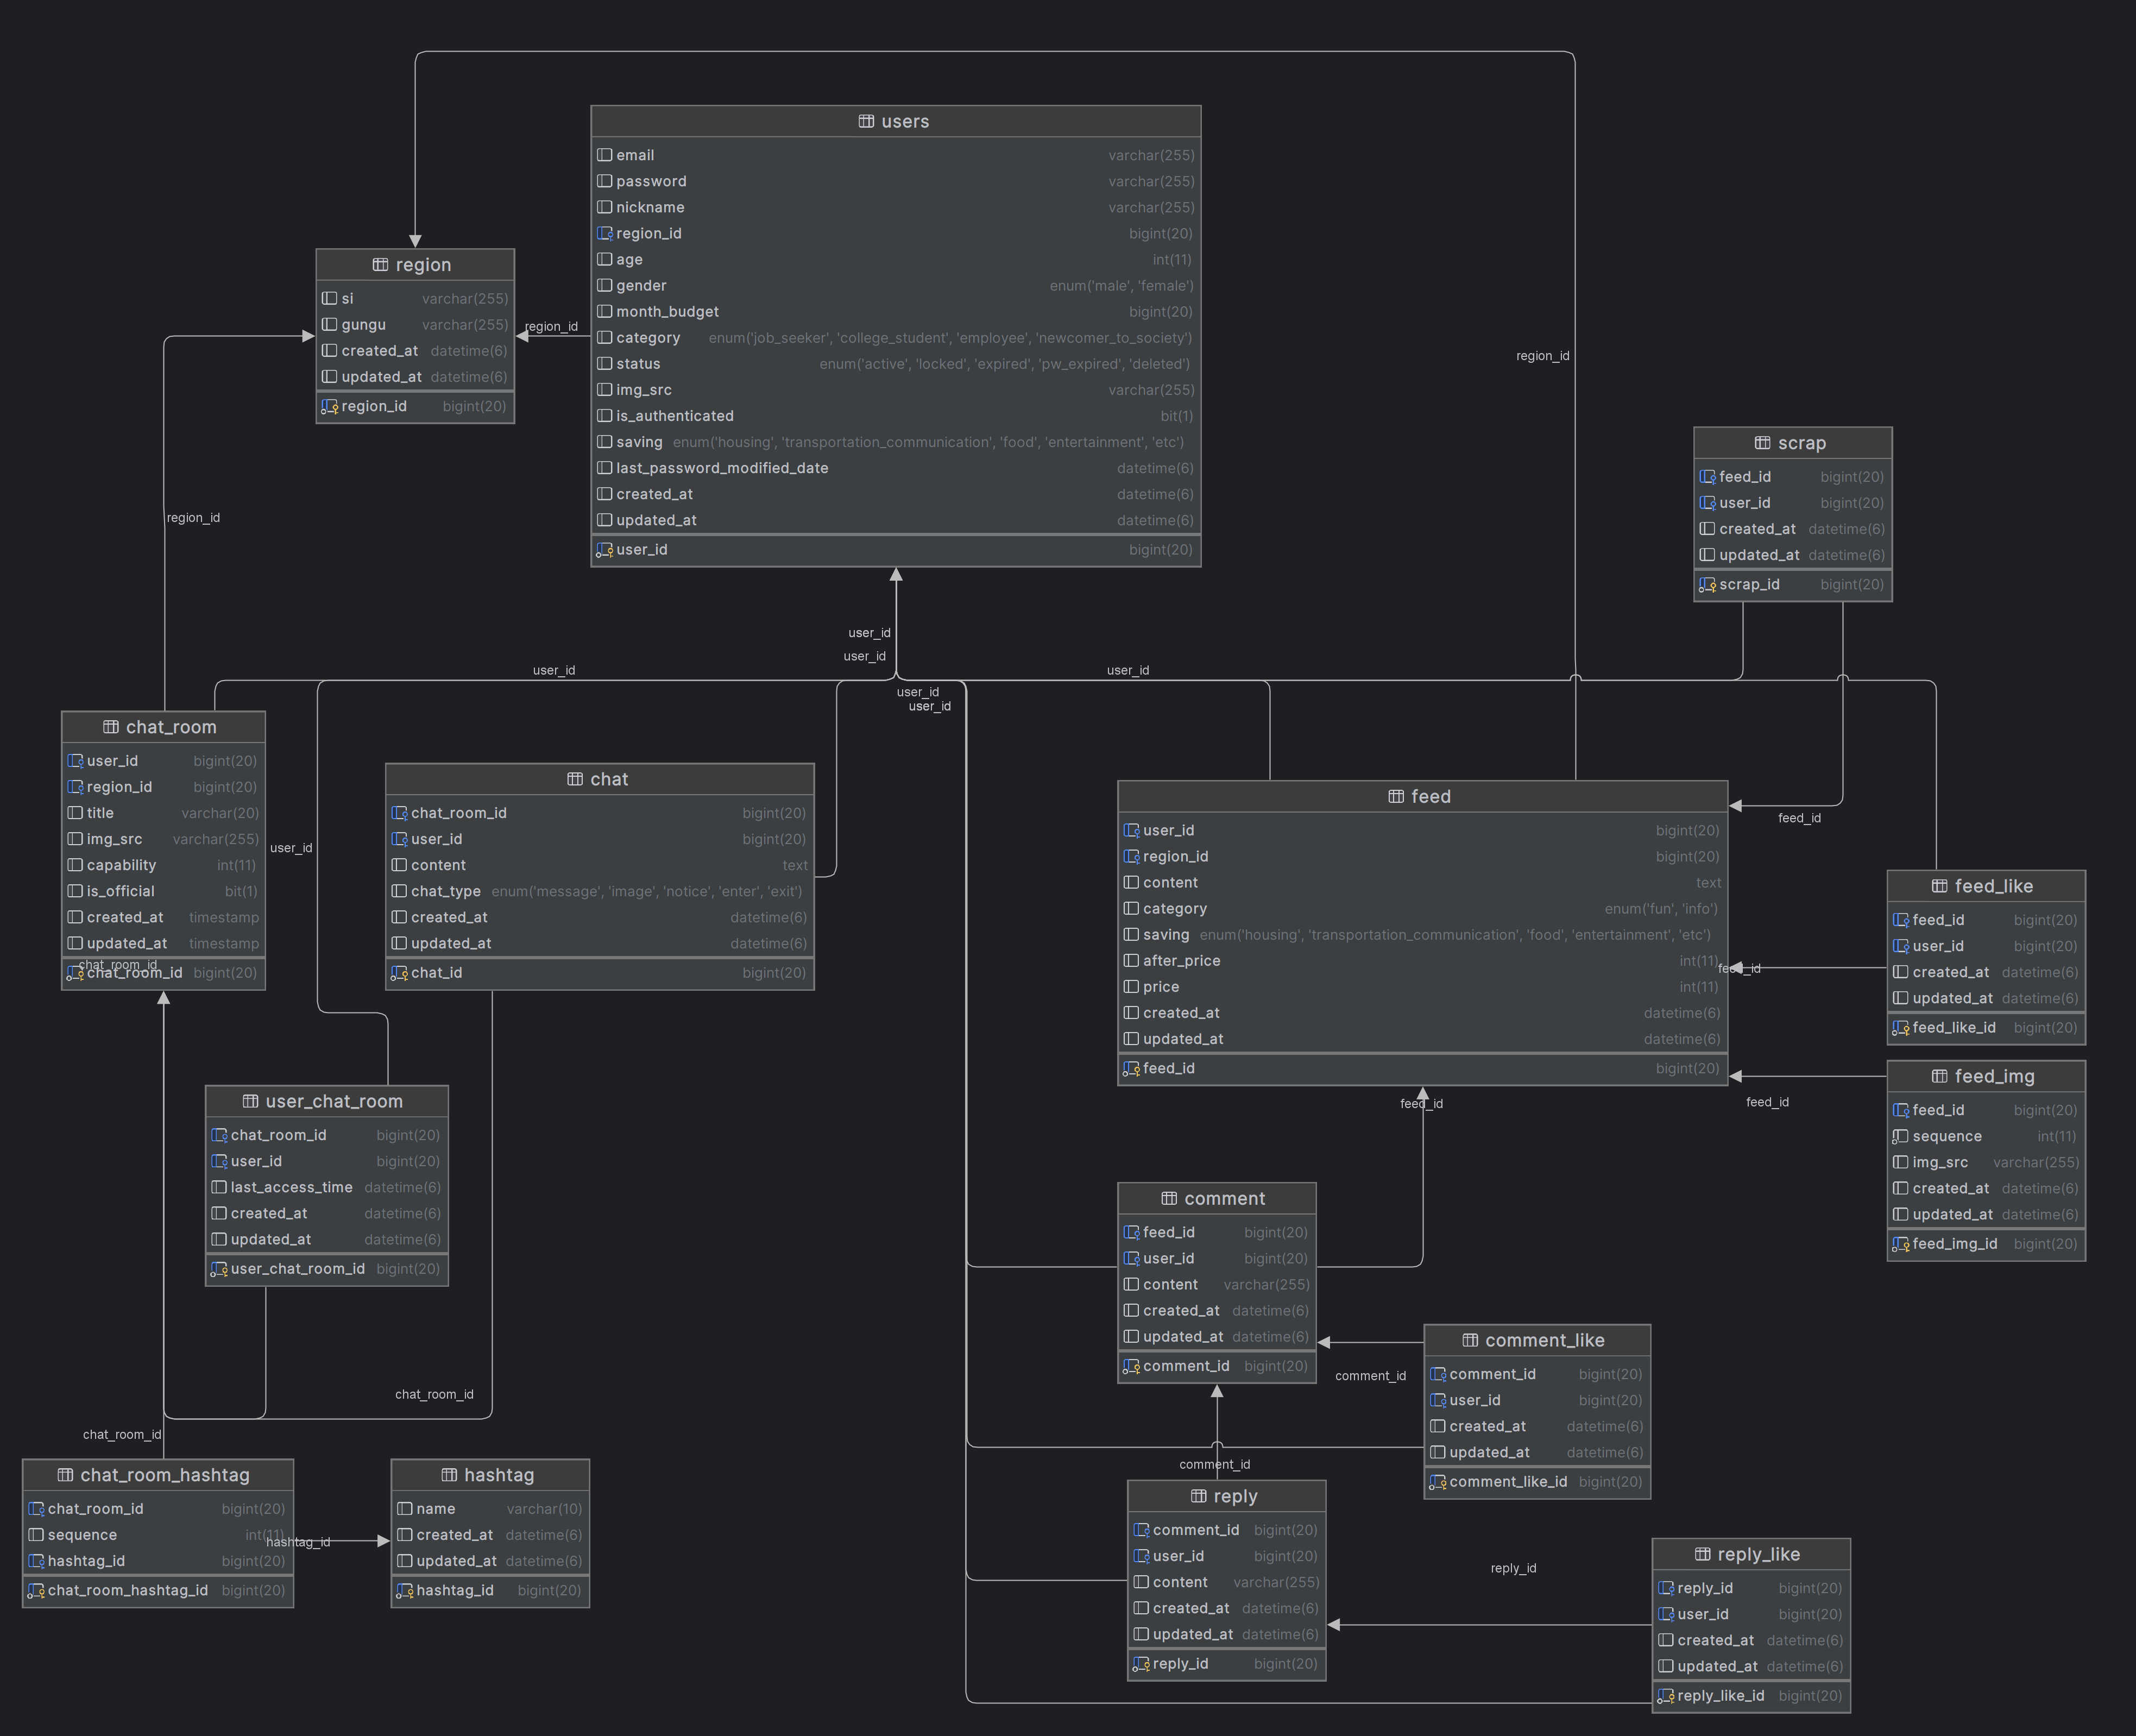This screenshot has height=1736, width=2136.
Task: Select the feed table title
Action: tap(1431, 797)
